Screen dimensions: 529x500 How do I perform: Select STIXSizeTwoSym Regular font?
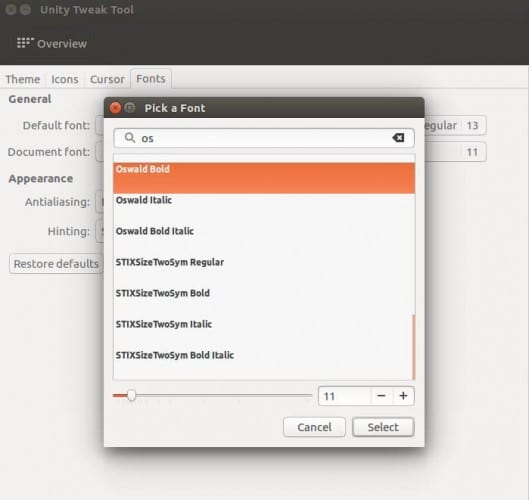click(x=264, y=271)
